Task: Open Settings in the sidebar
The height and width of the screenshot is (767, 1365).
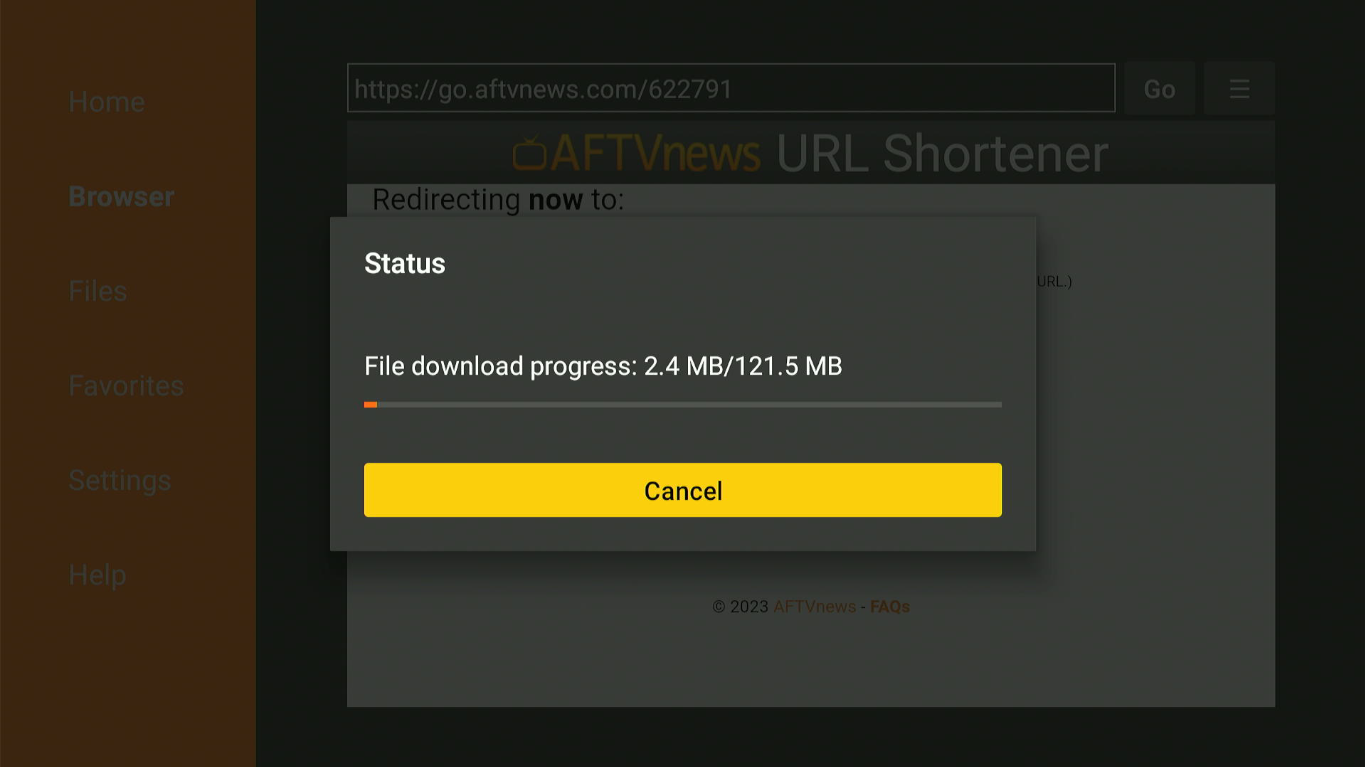Action: click(119, 481)
